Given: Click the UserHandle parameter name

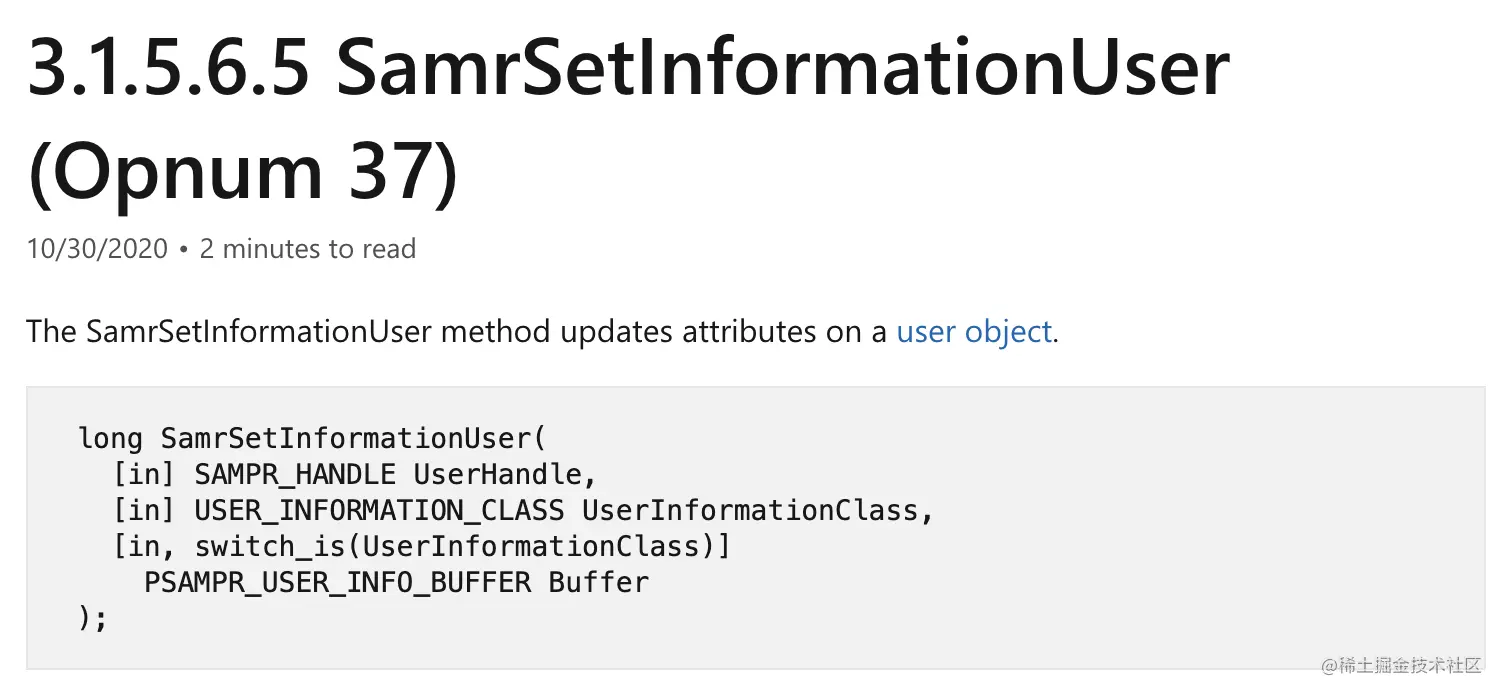Looking at the screenshot, I should tap(505, 474).
